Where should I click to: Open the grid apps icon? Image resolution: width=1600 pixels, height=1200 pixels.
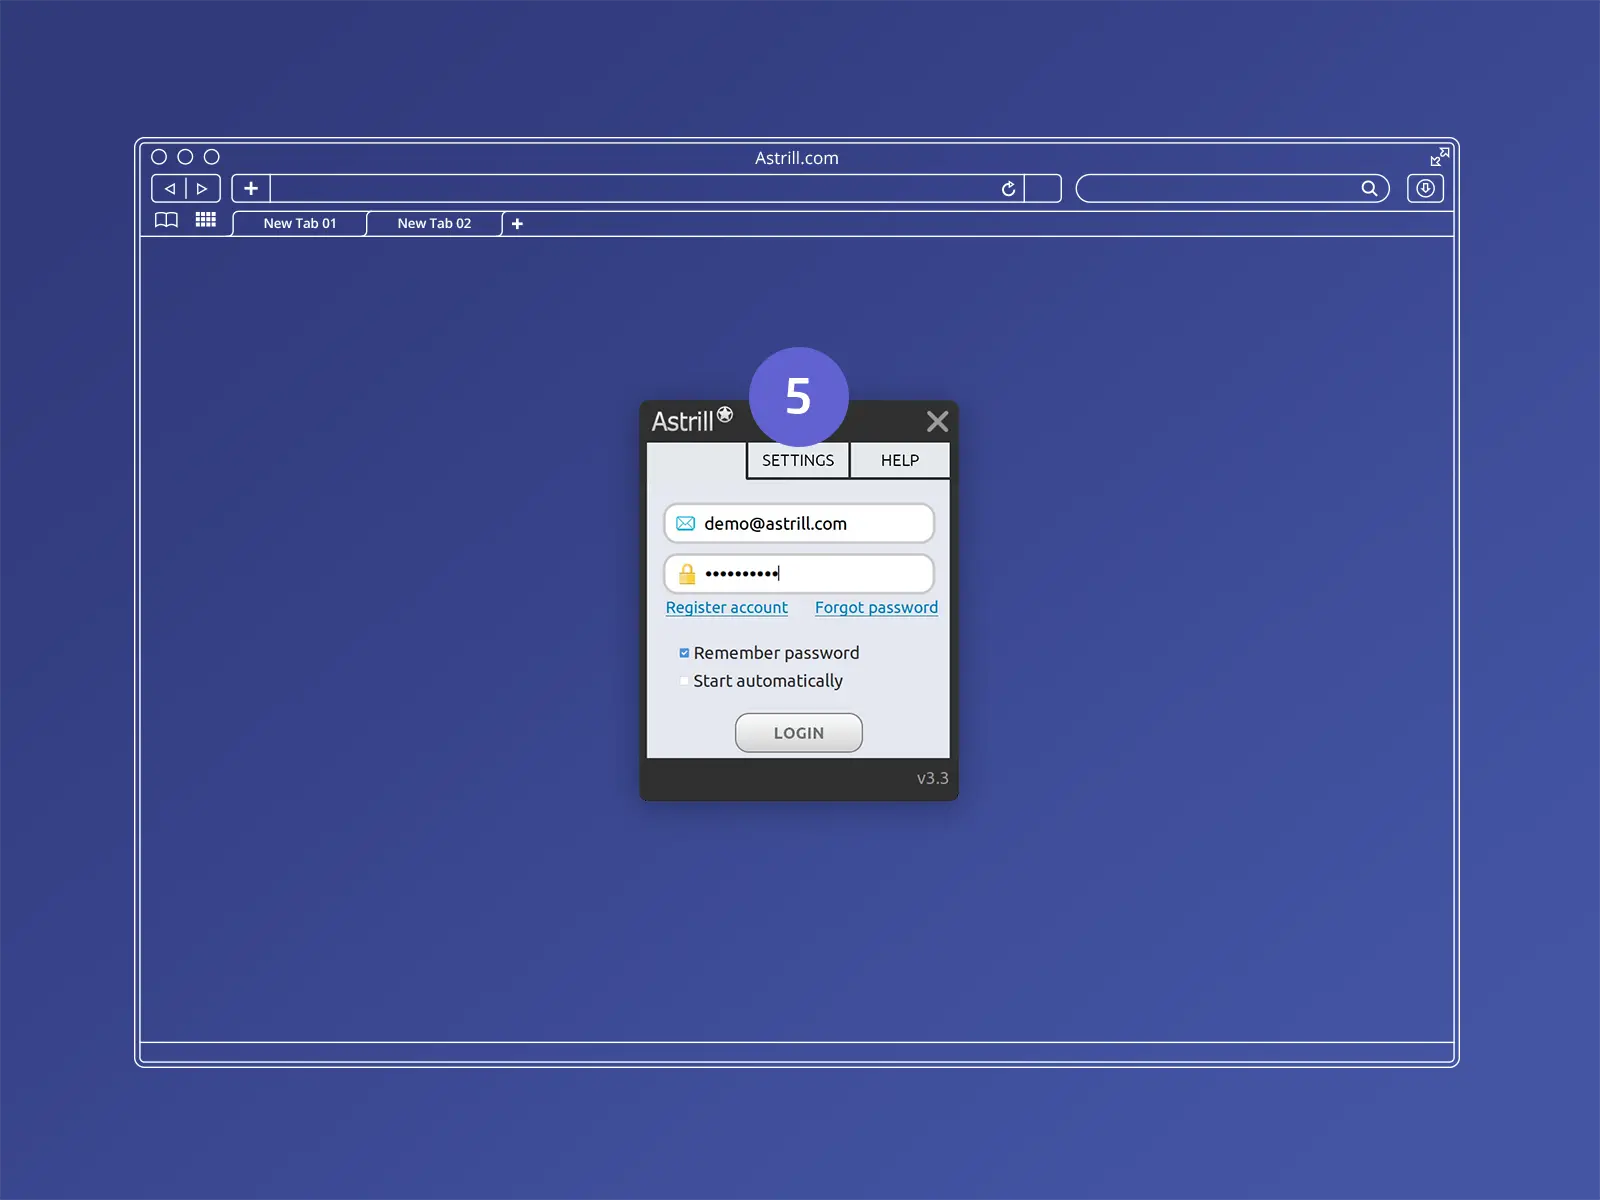[x=206, y=220]
